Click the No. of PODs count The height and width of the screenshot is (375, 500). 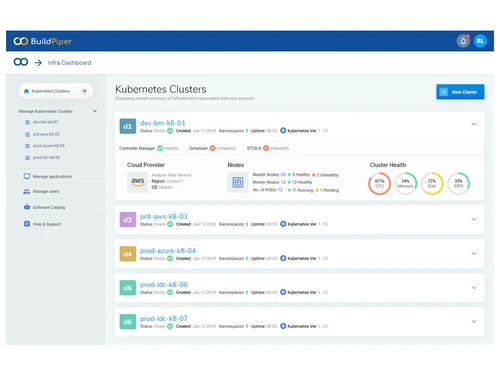tap(280, 190)
